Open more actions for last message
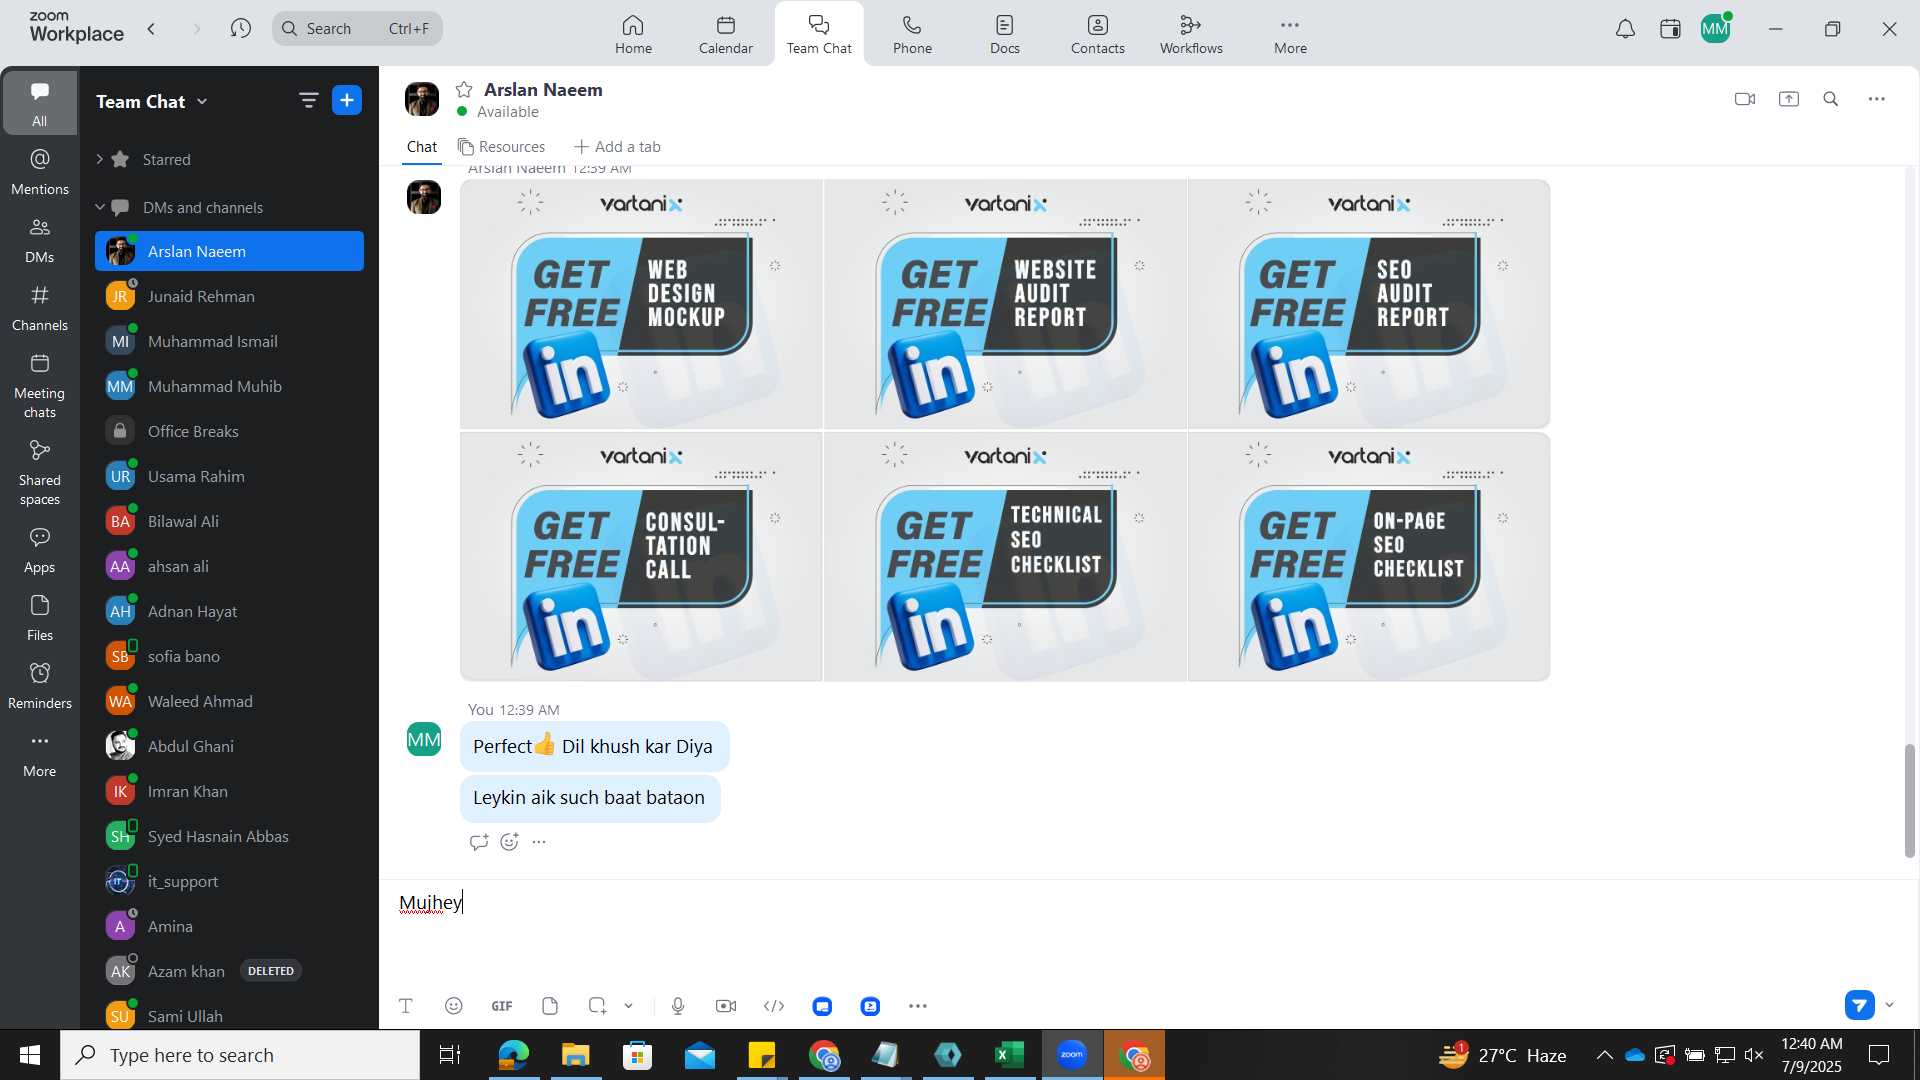The image size is (1920, 1080). pyautogui.click(x=539, y=842)
